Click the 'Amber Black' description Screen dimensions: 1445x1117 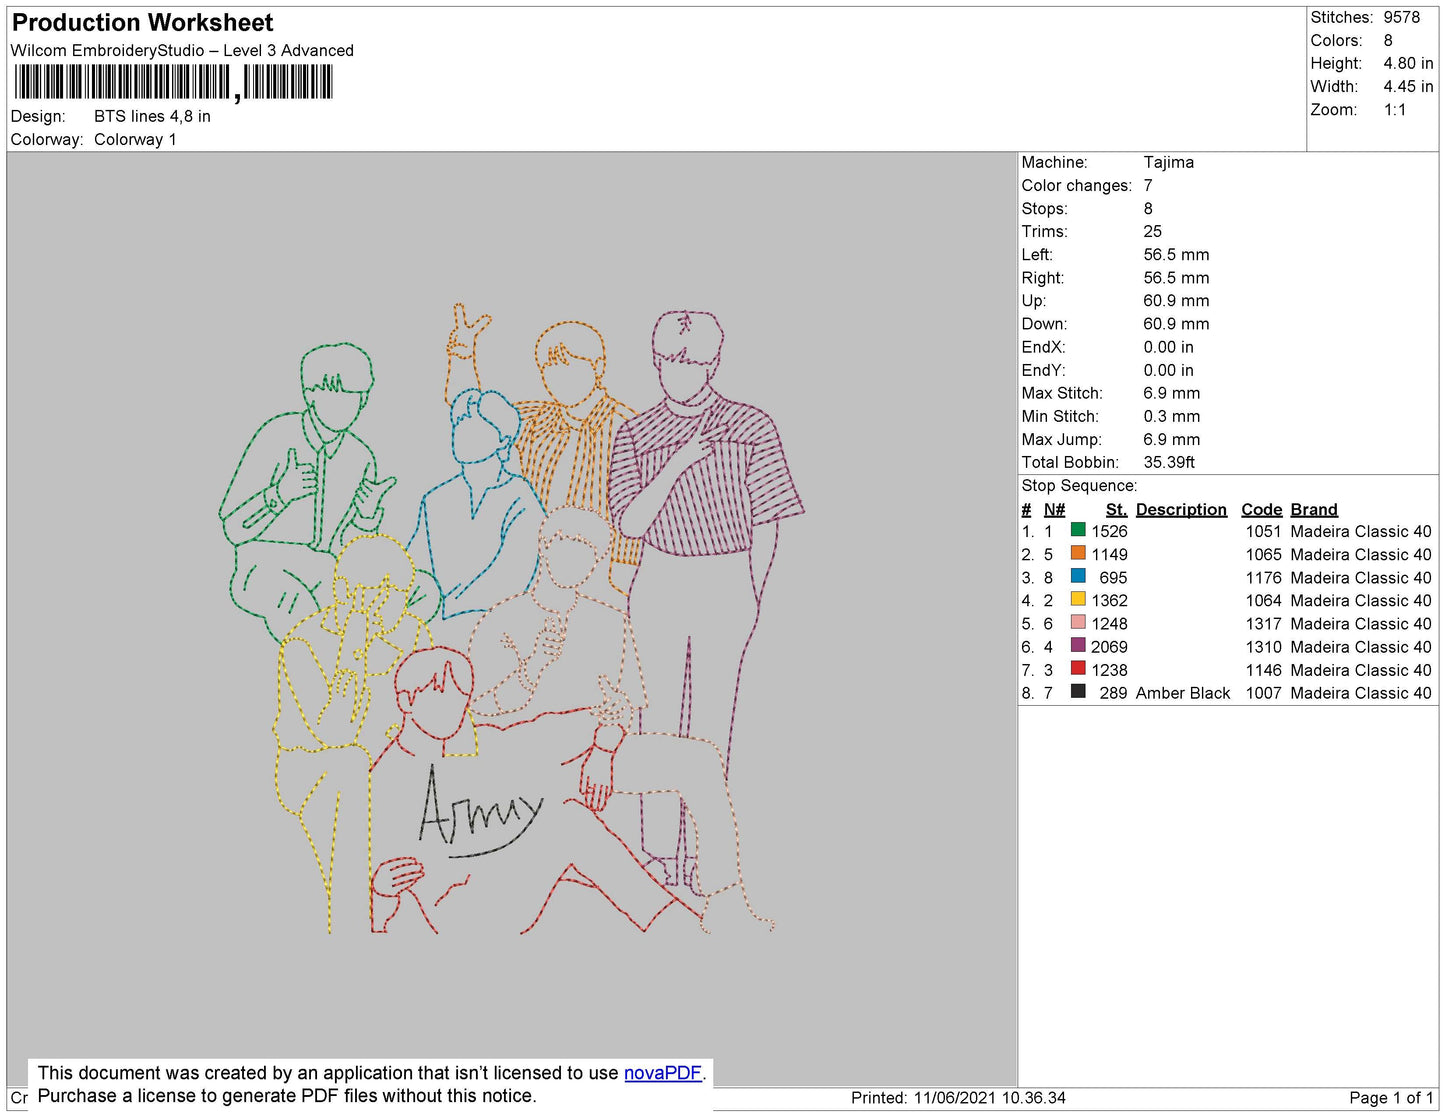click(1183, 693)
